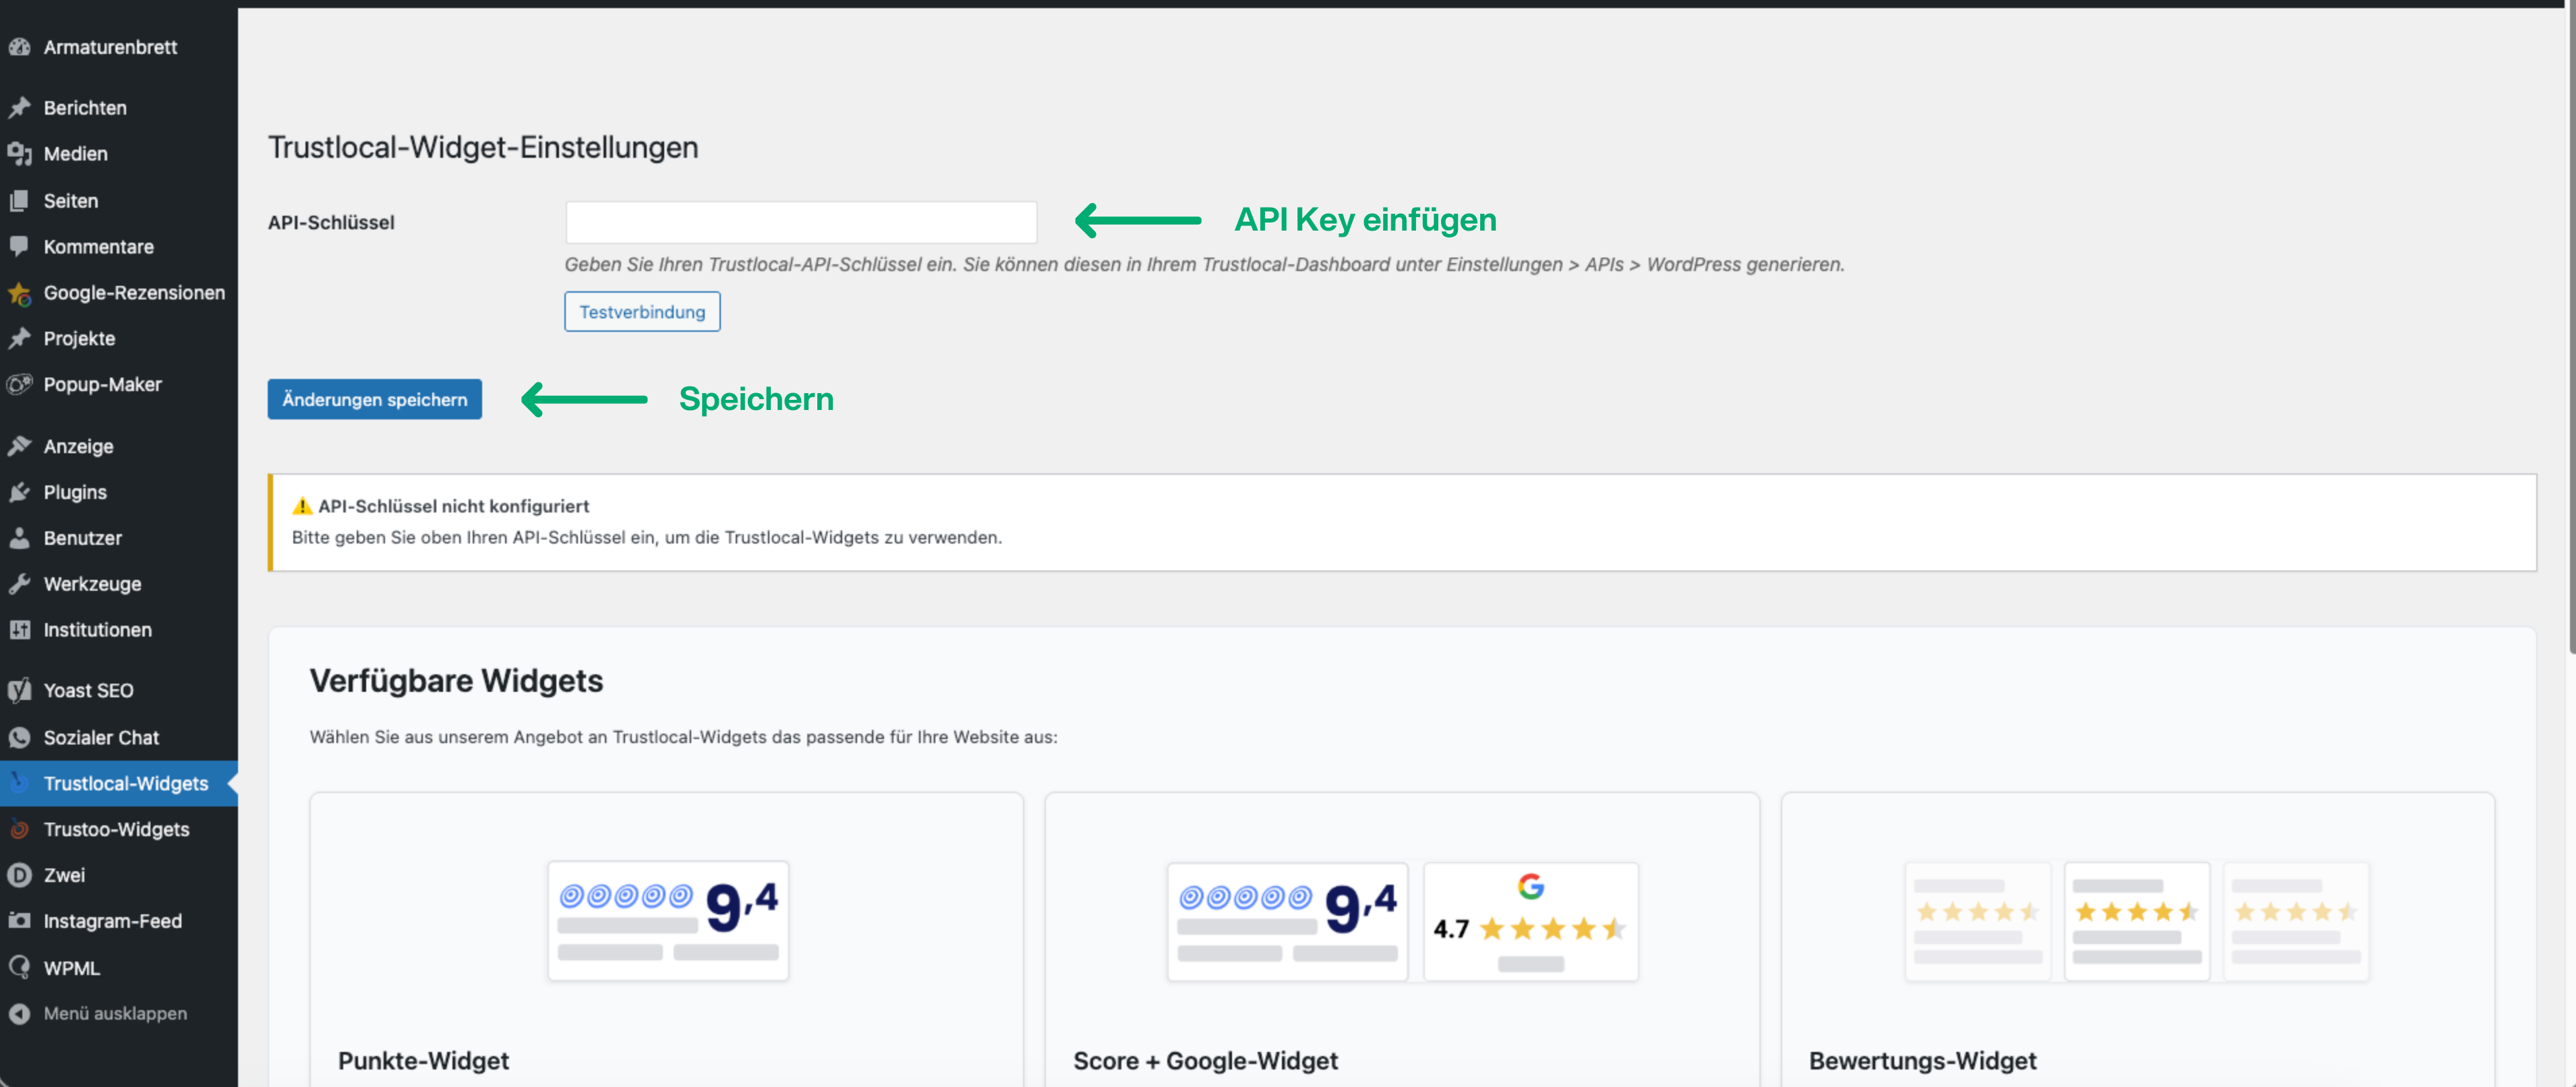This screenshot has width=2576, height=1087.
Task: Click the Punkte-Widget title
Action: coord(423,1060)
